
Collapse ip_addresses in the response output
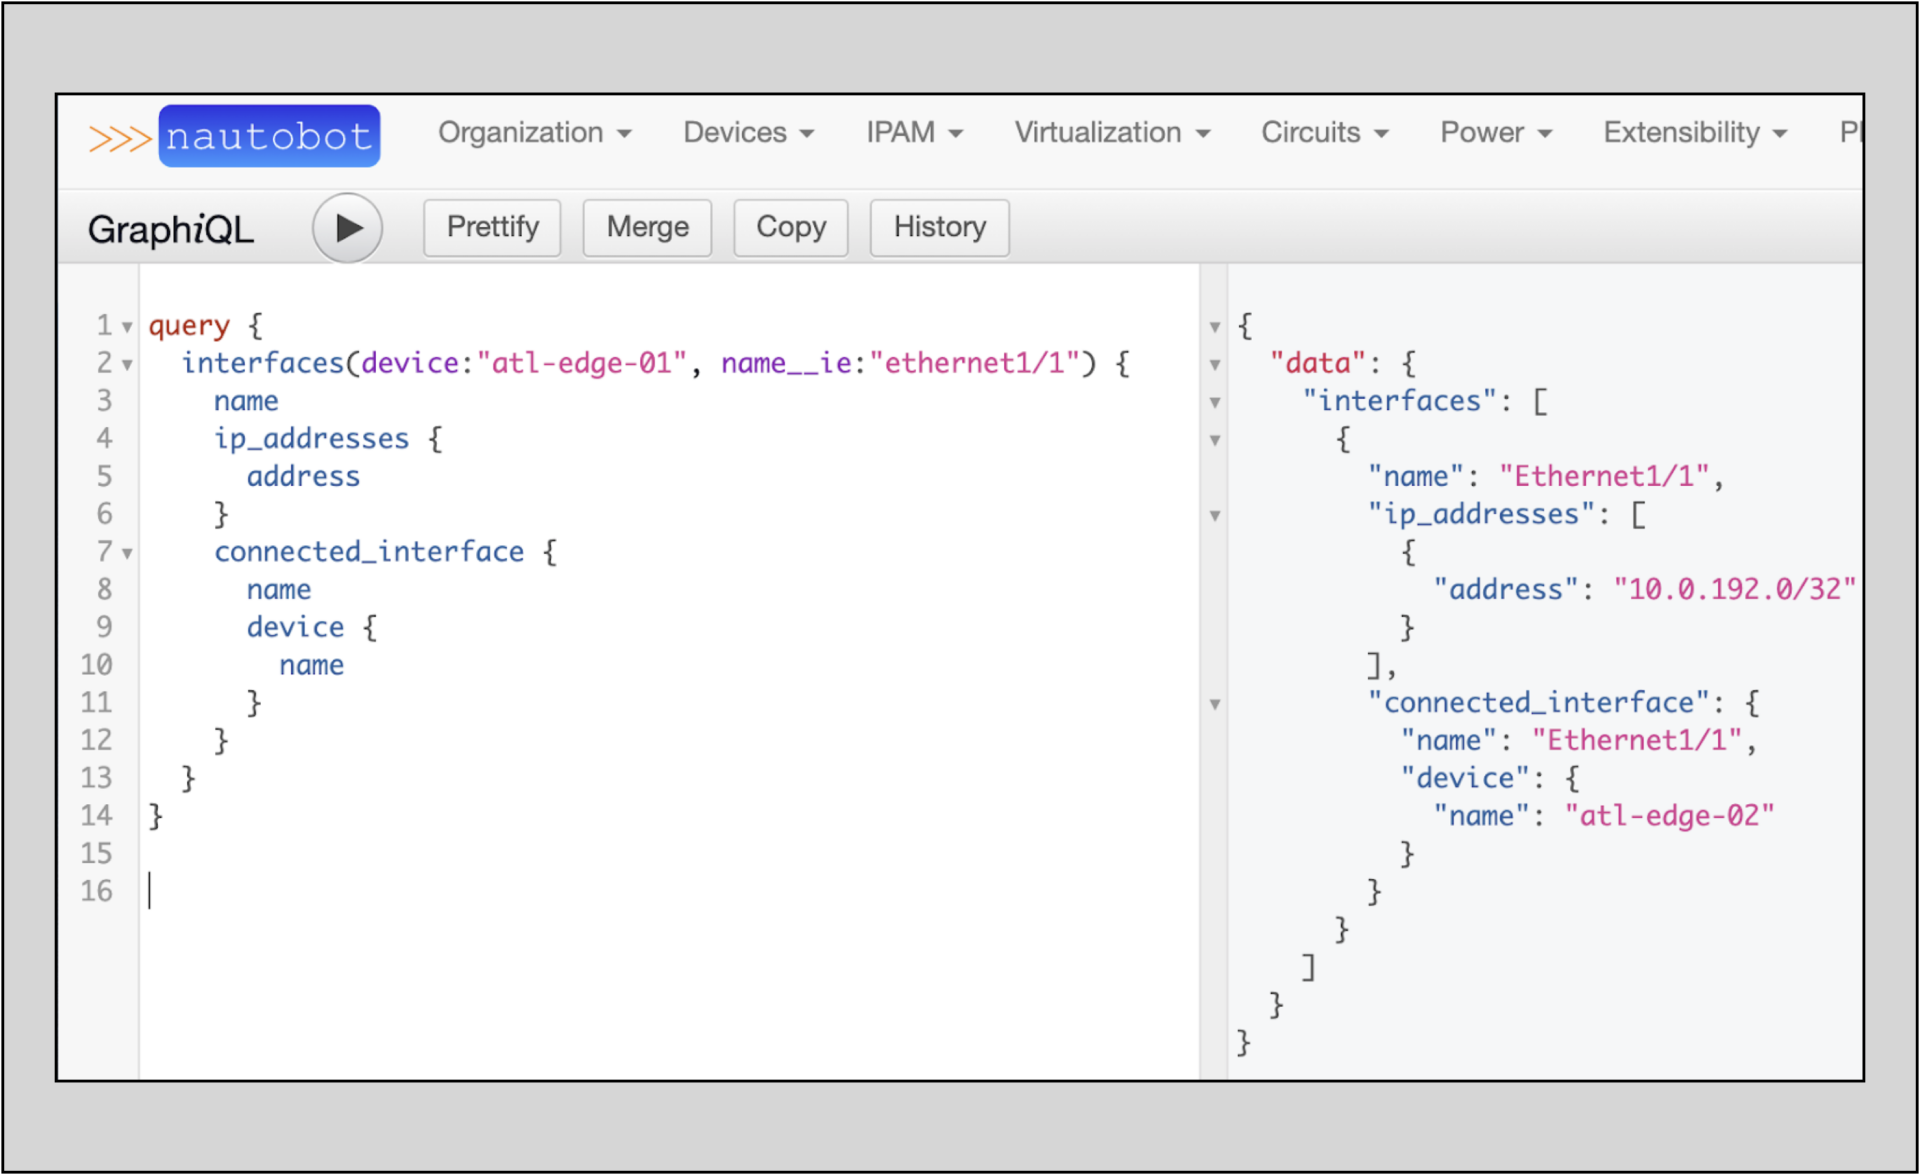click(1214, 515)
